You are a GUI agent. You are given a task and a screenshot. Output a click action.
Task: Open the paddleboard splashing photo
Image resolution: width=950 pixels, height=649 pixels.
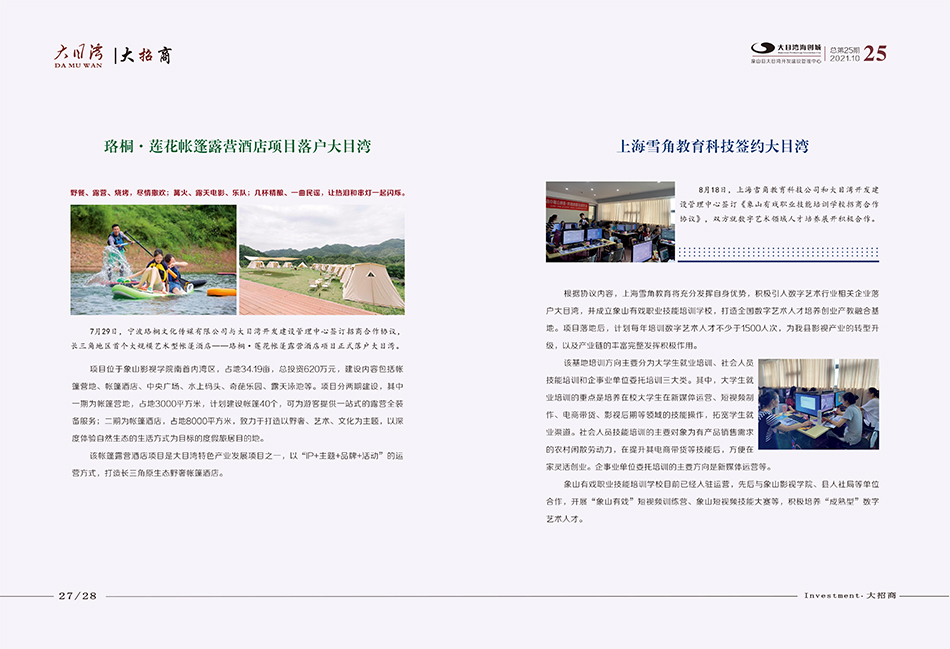153,259
